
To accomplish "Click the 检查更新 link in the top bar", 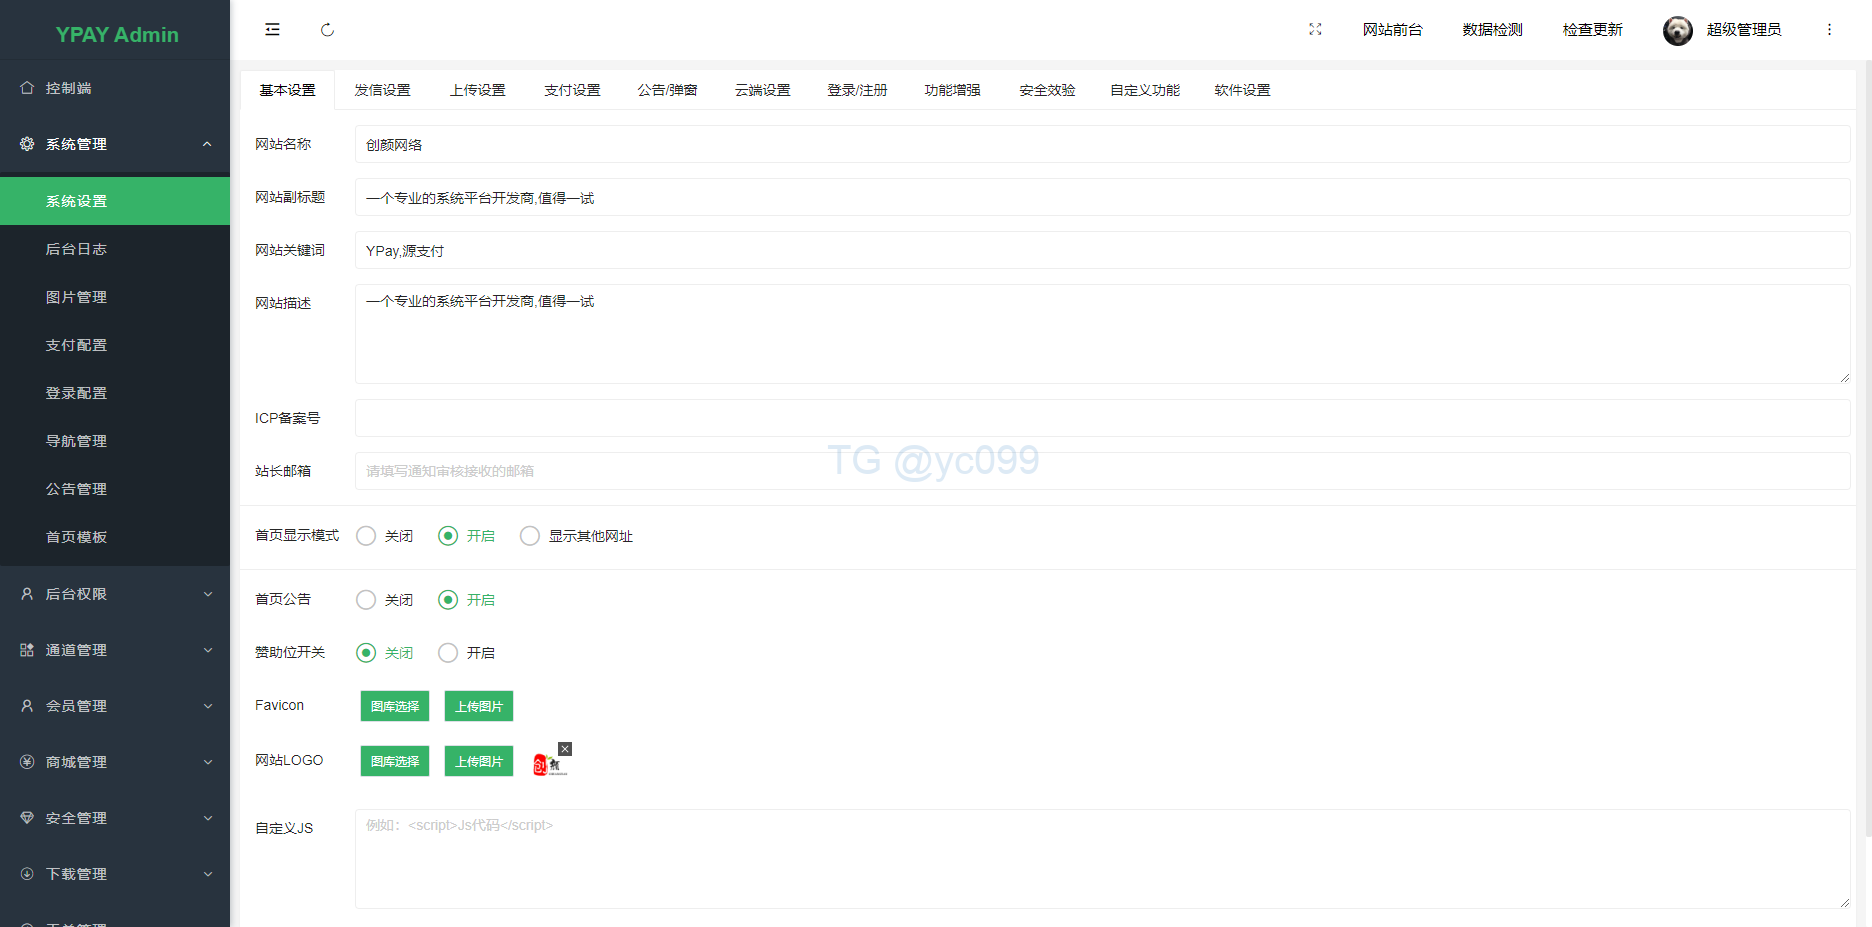I will (x=1592, y=29).
